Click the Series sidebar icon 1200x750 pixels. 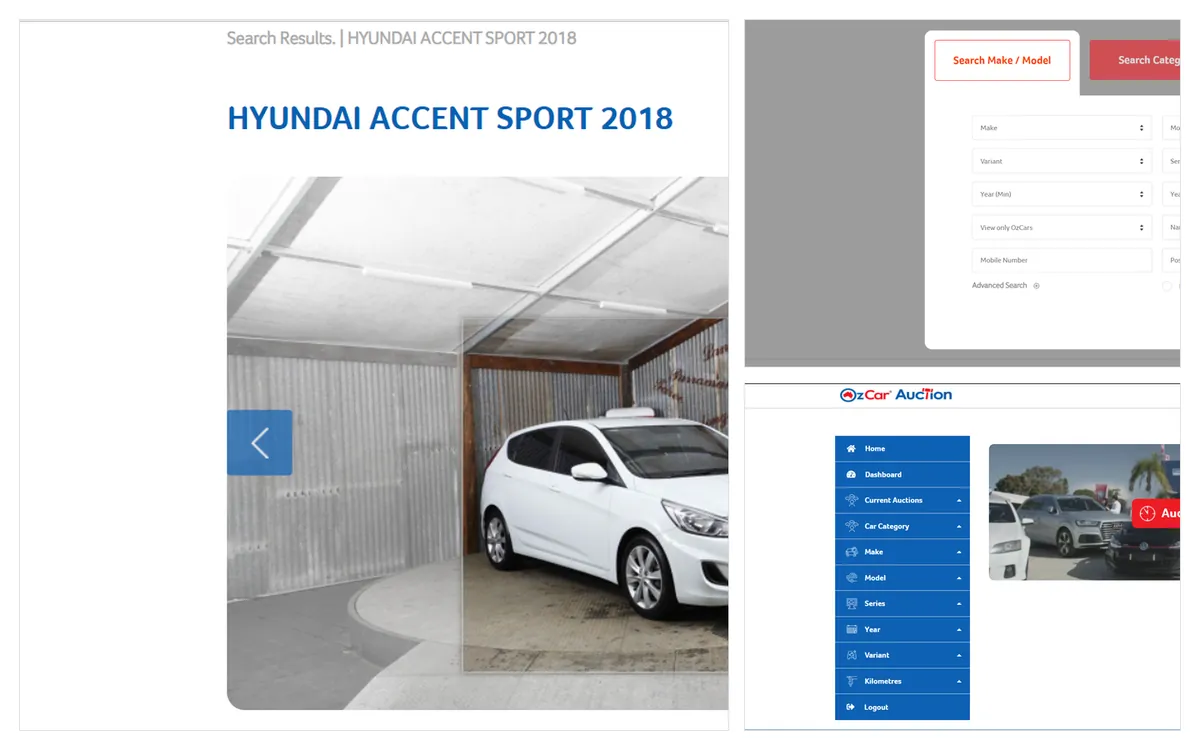(x=851, y=604)
